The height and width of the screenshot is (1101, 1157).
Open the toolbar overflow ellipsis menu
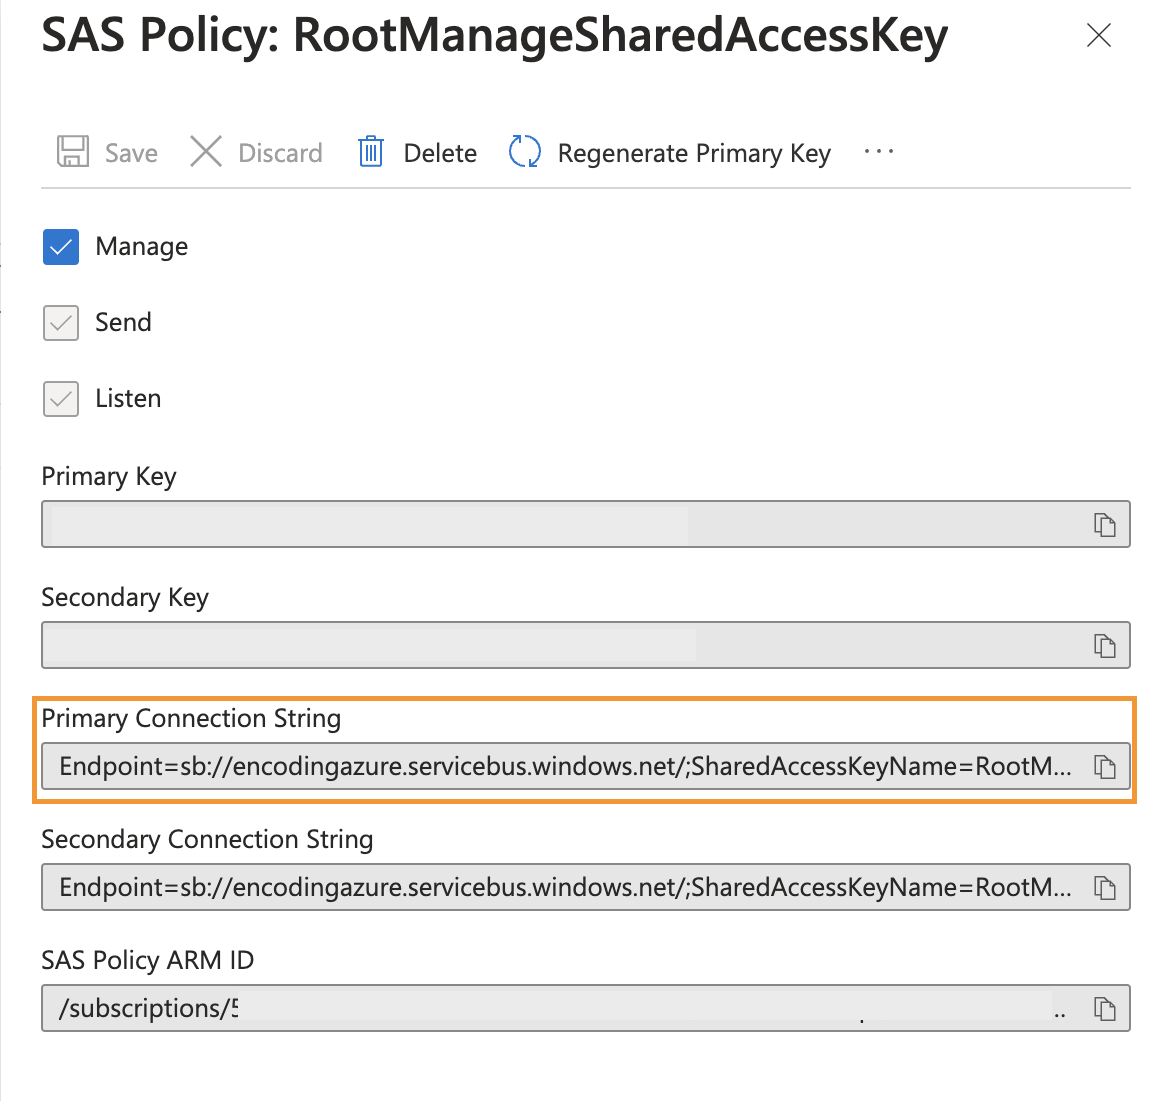click(878, 151)
